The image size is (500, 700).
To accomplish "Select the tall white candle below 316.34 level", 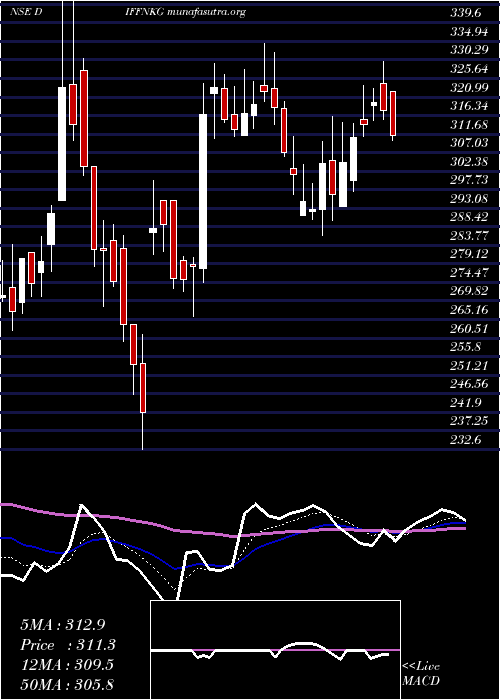I will click(203, 191).
